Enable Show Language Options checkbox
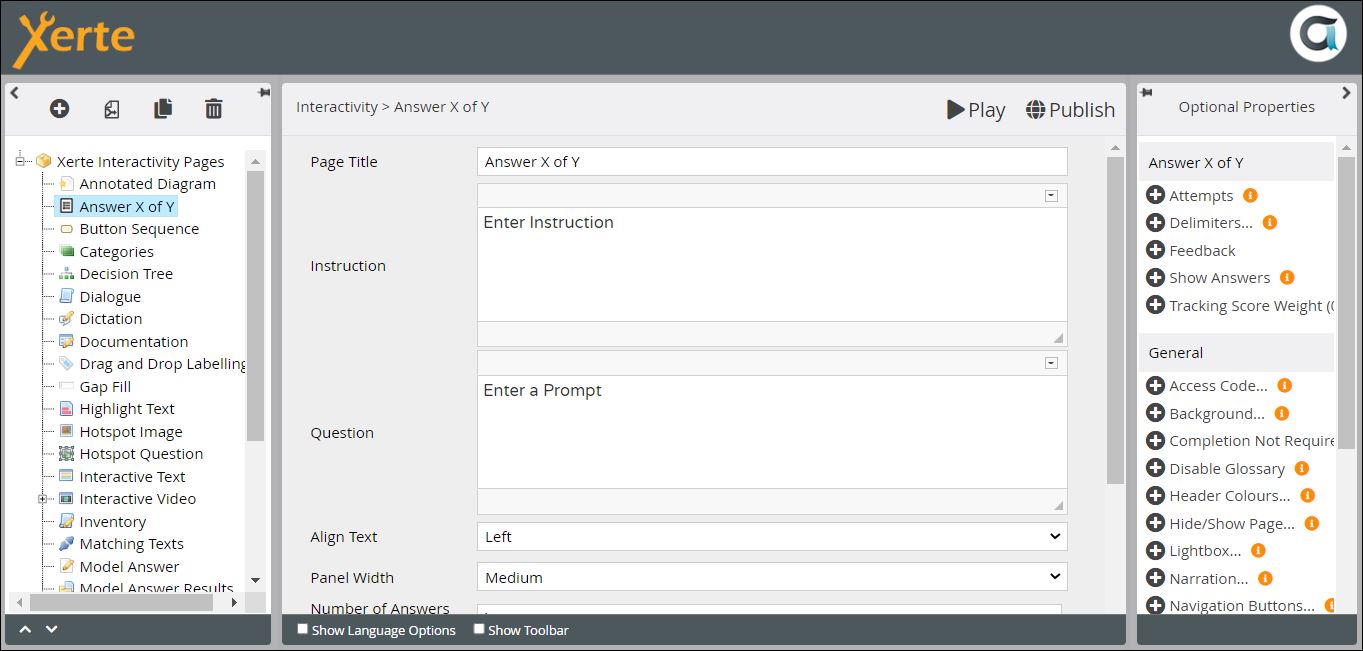Viewport: 1363px width, 651px height. (303, 629)
